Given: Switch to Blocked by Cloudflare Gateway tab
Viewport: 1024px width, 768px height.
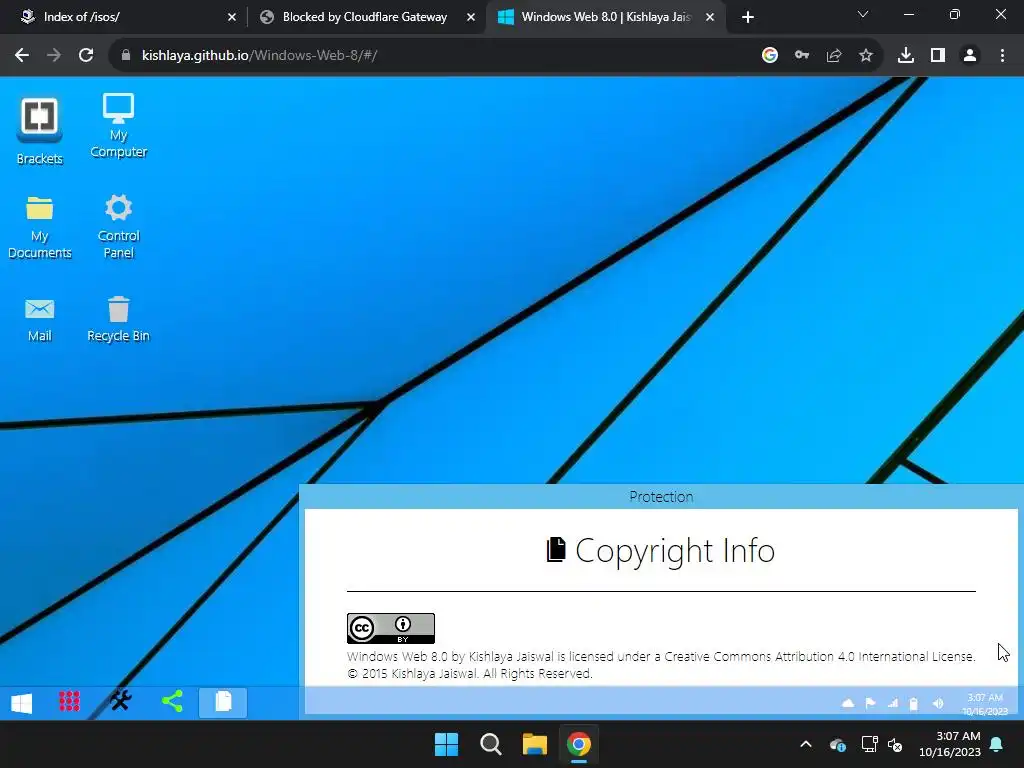Looking at the screenshot, I should 365,17.
